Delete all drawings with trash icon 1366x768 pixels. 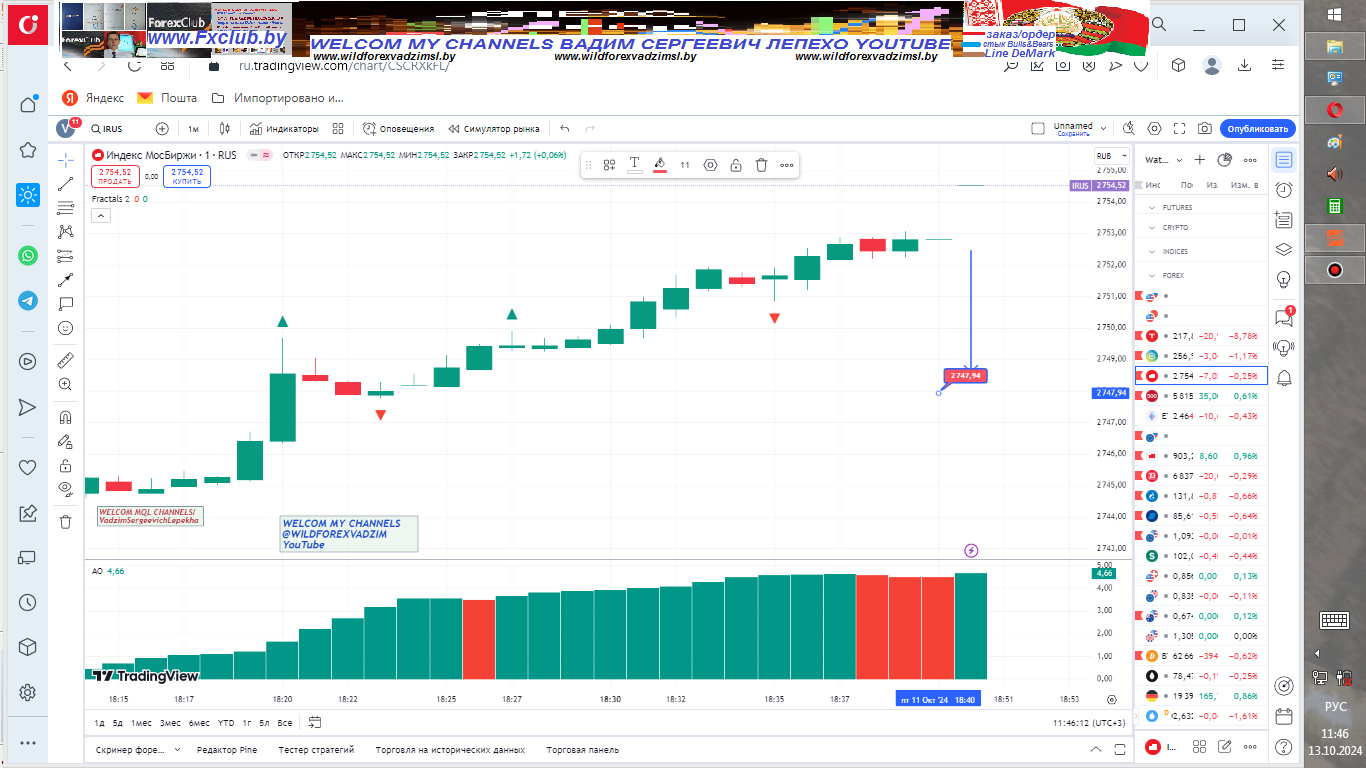point(66,522)
